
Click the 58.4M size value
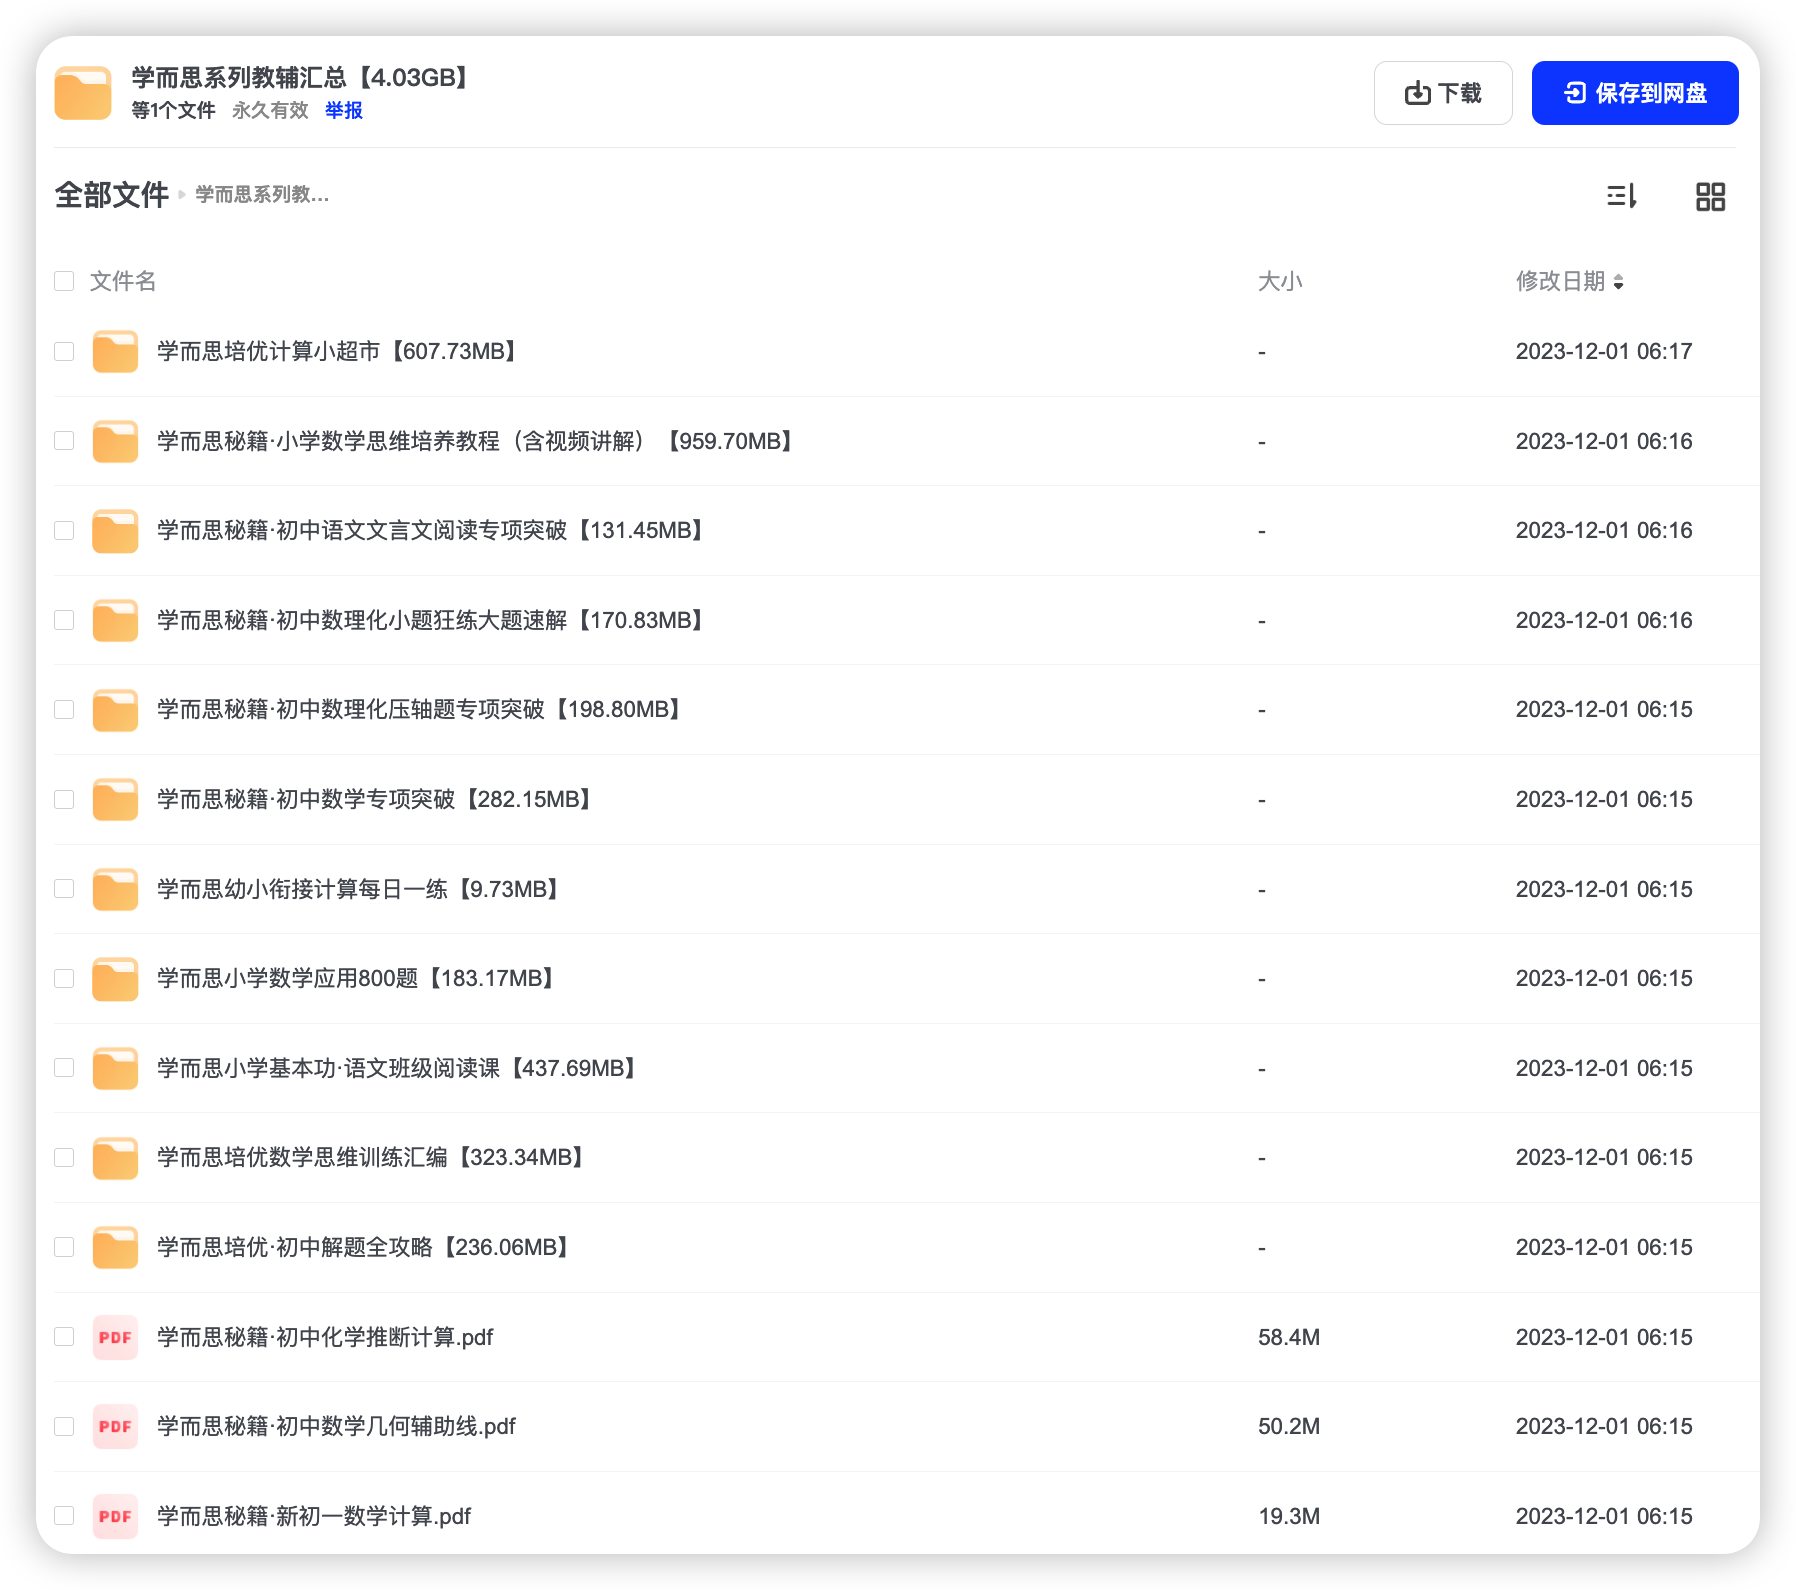[x=1289, y=1337]
